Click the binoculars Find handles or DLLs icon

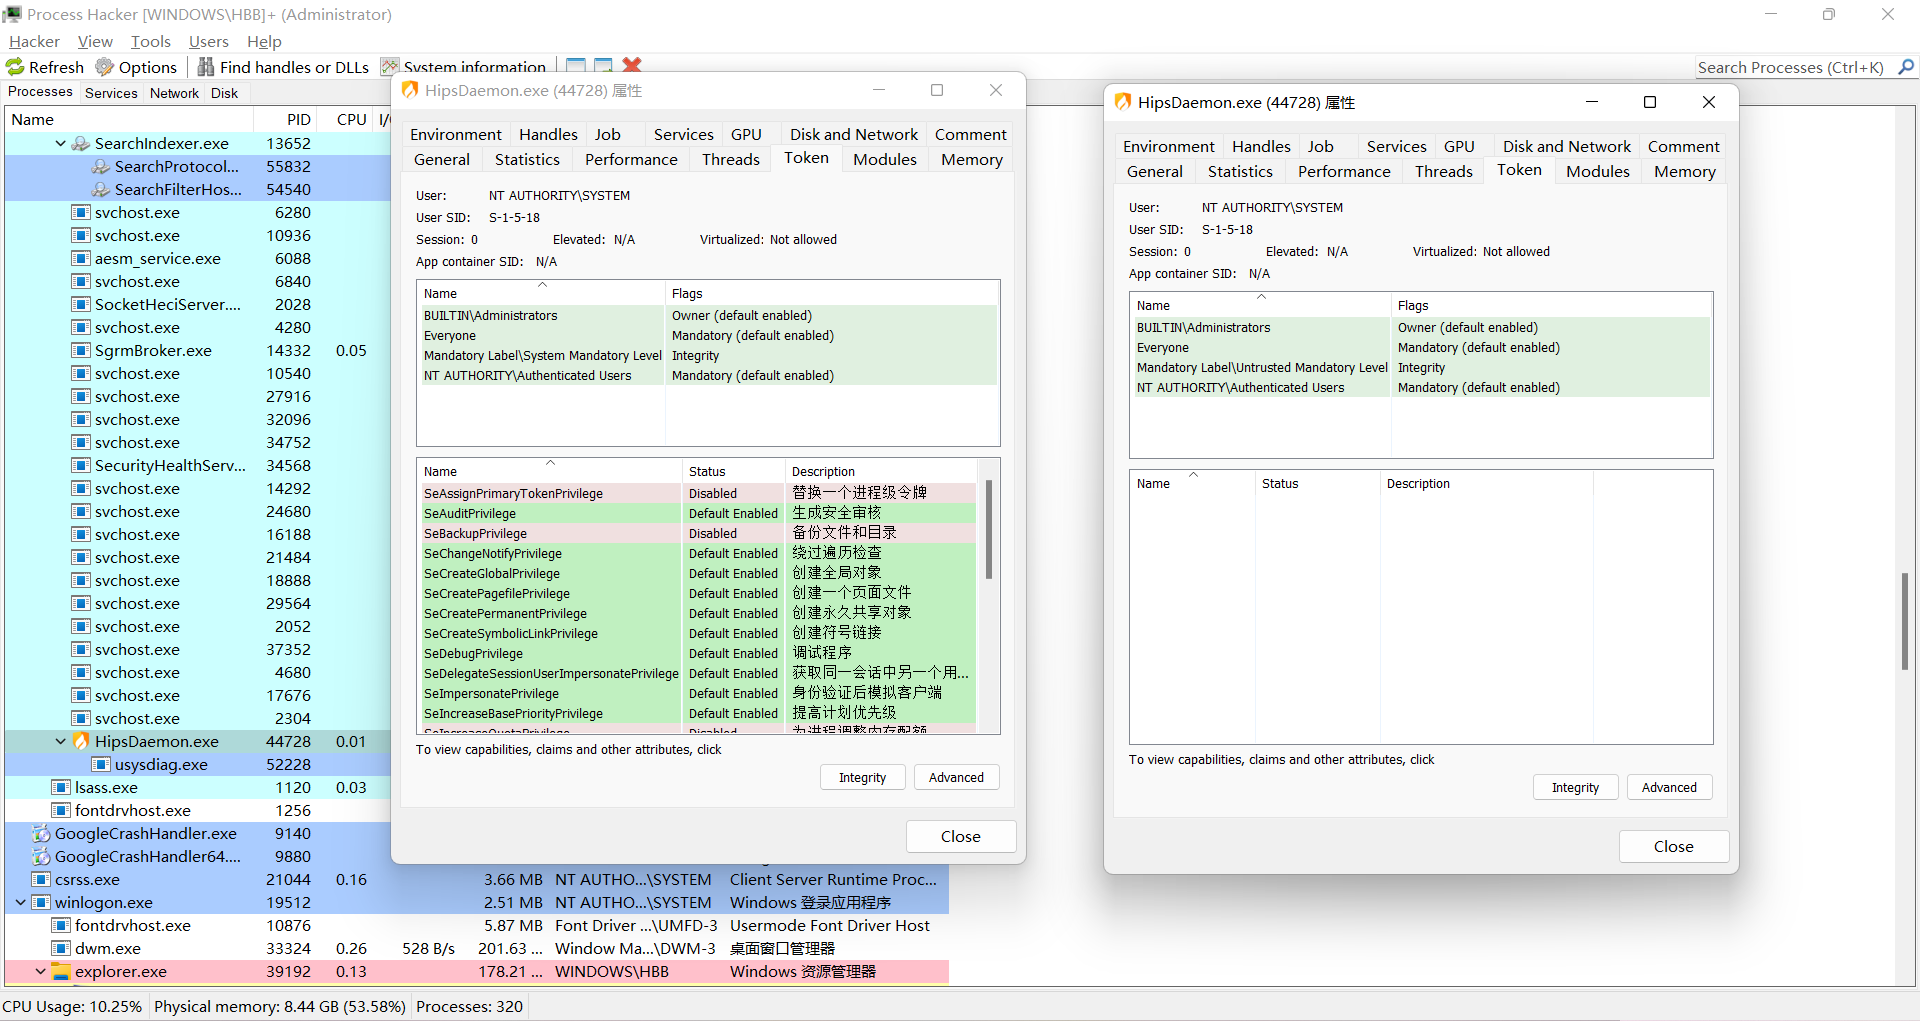[205, 67]
